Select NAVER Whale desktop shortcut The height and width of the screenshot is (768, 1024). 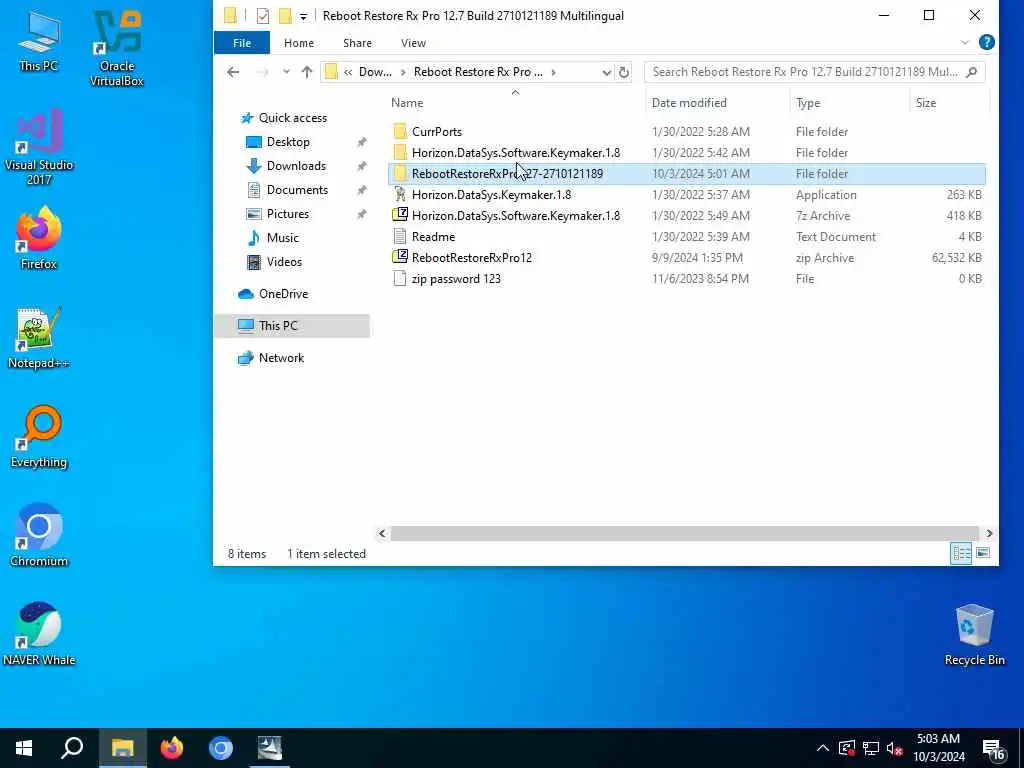point(39,633)
